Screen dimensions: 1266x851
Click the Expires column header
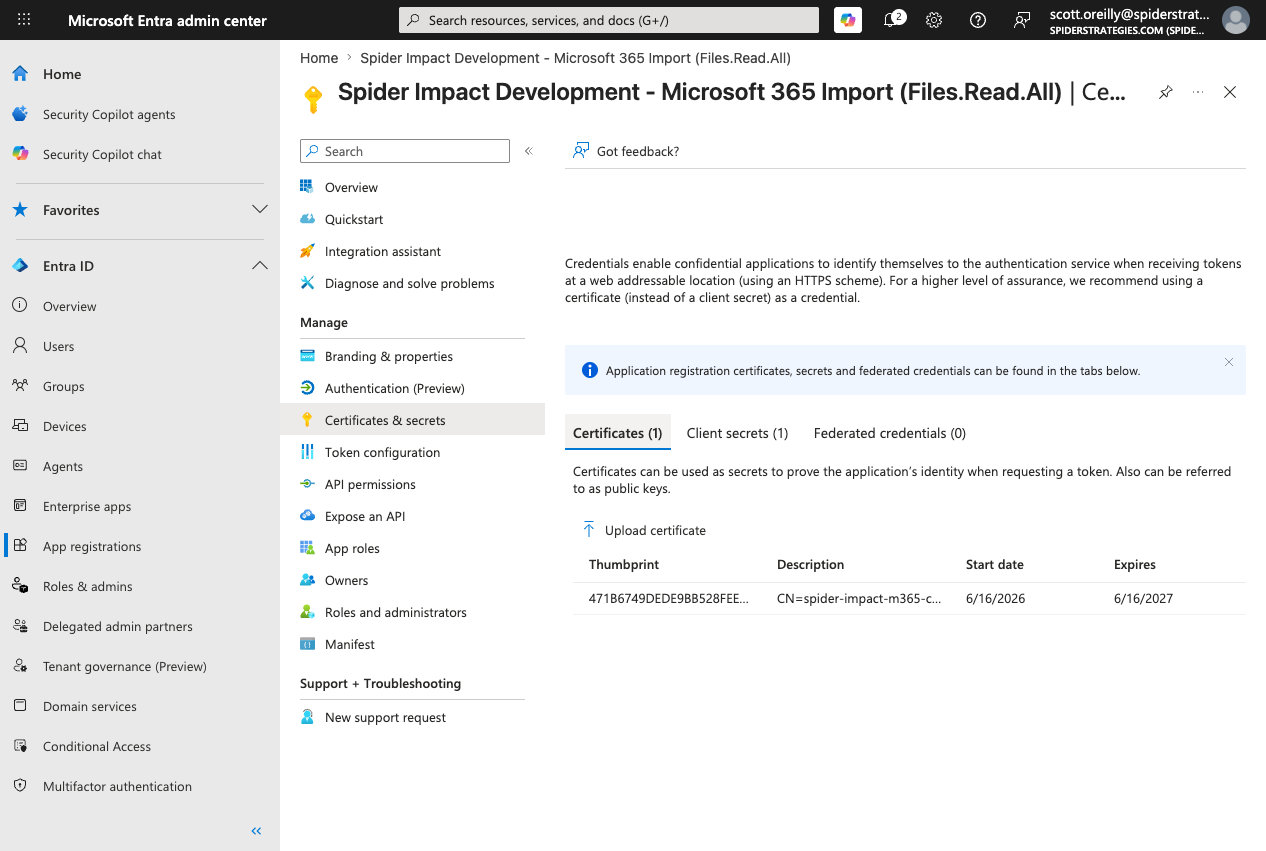click(x=1135, y=564)
